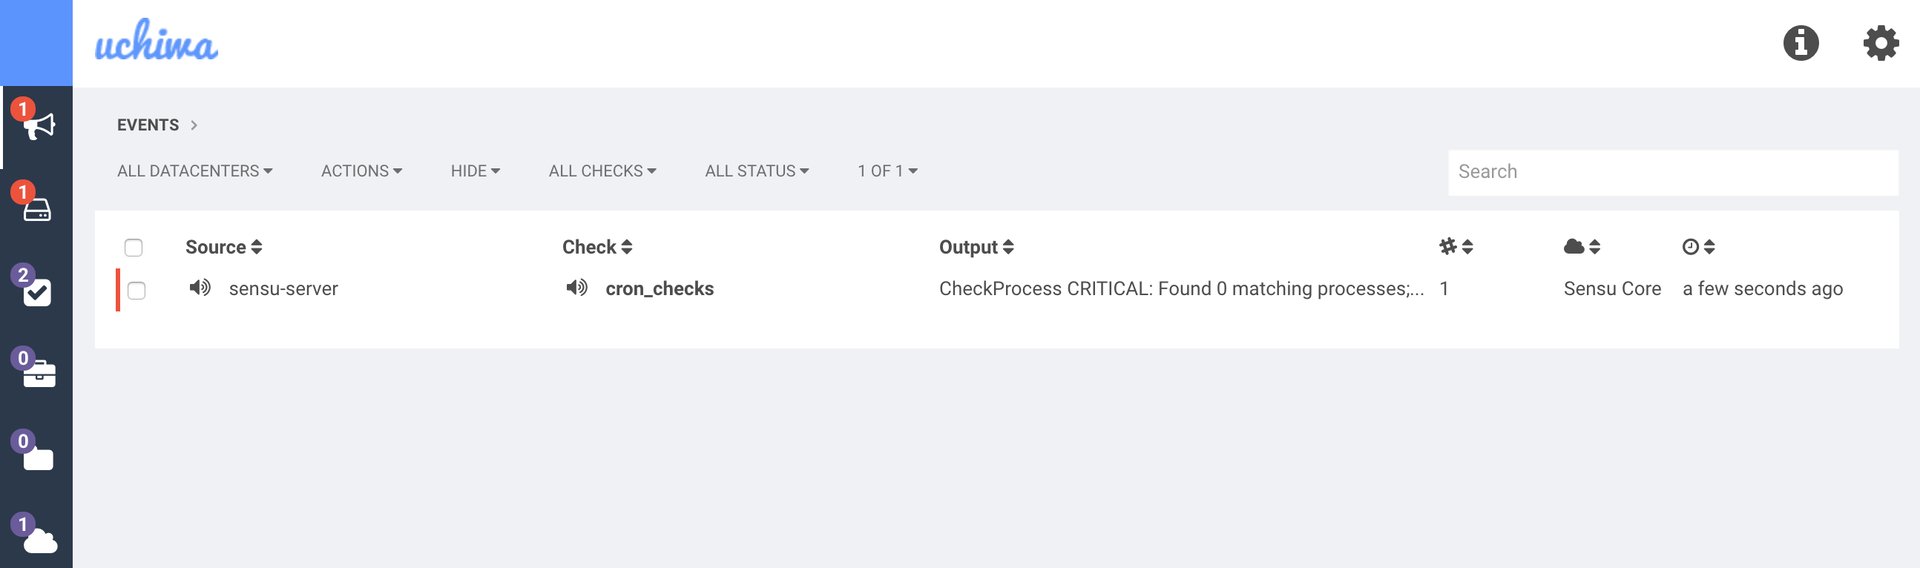
Task: Open Checks sidebar icon
Action: tap(37, 292)
